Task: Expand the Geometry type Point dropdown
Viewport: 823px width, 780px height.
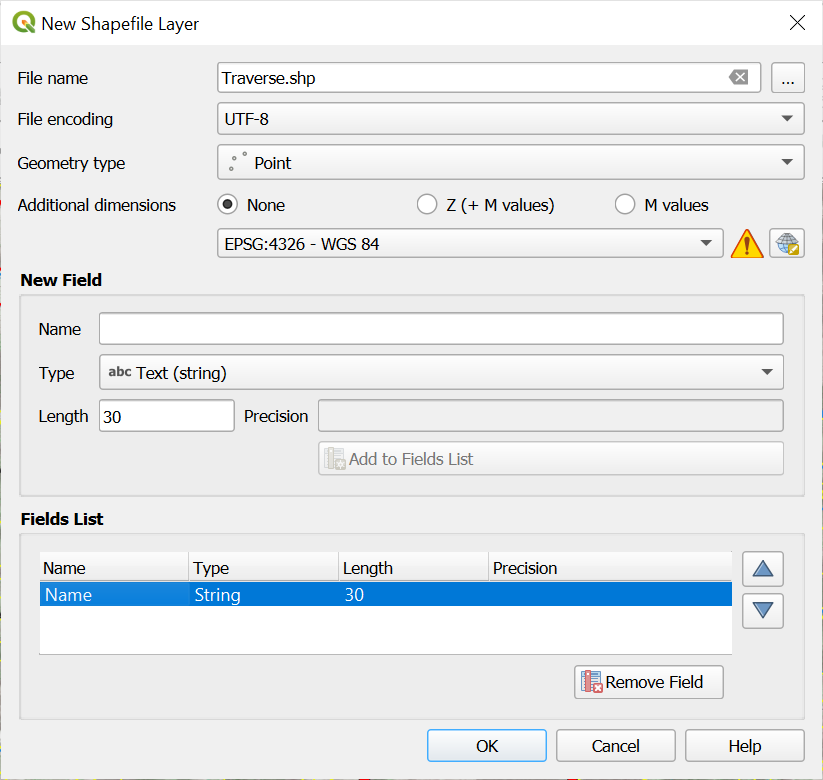Action: point(510,162)
